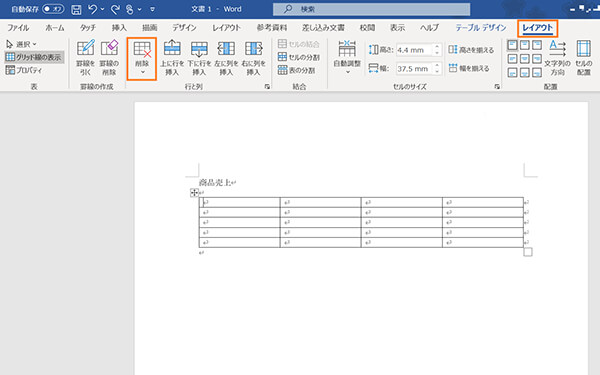Open table プロパティ

24,70
